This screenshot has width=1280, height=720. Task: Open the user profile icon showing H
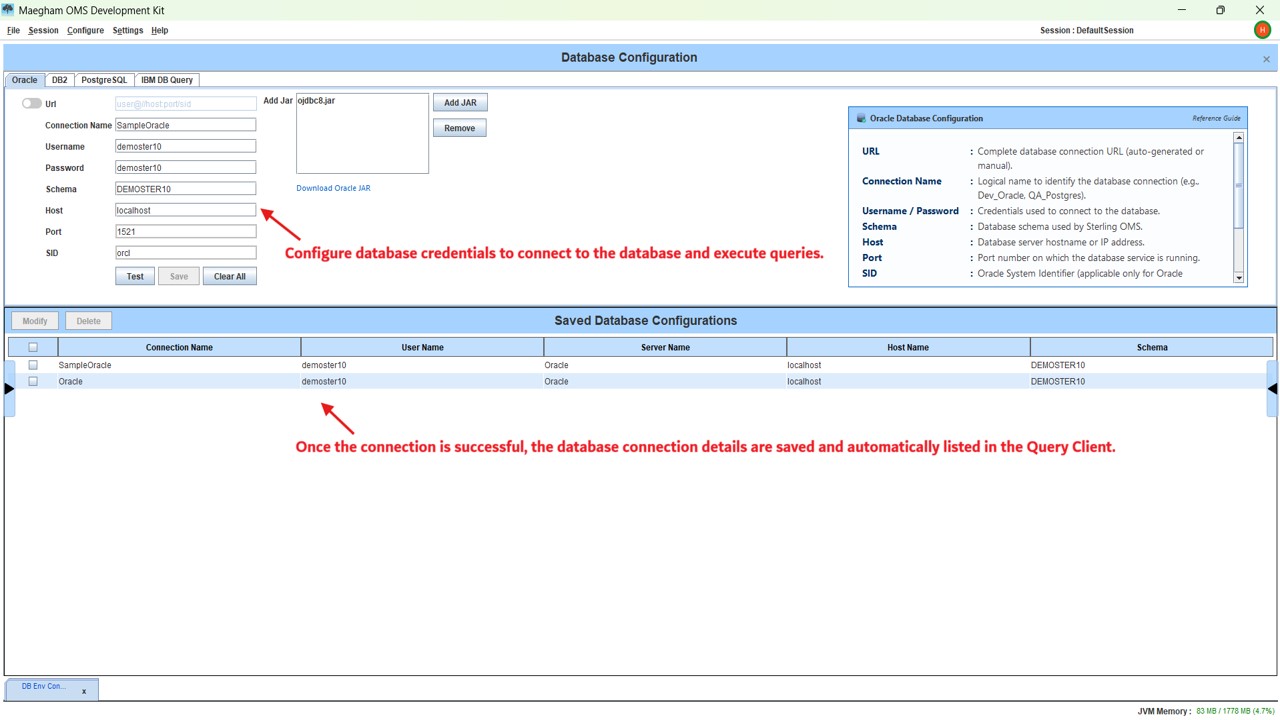[1261, 30]
